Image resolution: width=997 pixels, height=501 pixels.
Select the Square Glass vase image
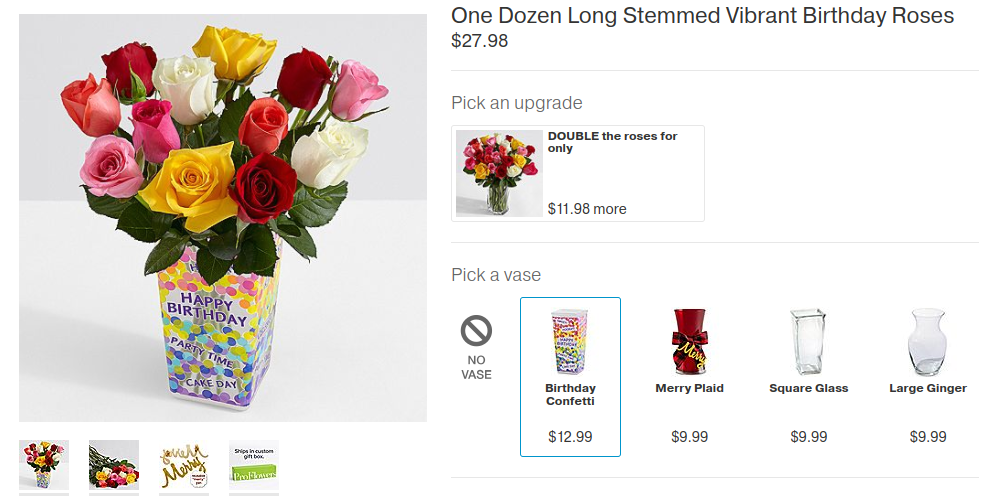coord(808,342)
